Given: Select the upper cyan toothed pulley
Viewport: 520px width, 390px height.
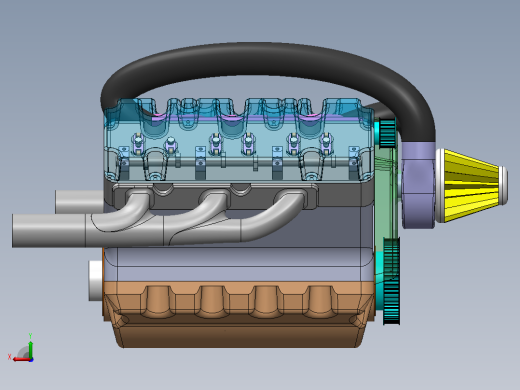Looking at the screenshot, I should point(387,133).
